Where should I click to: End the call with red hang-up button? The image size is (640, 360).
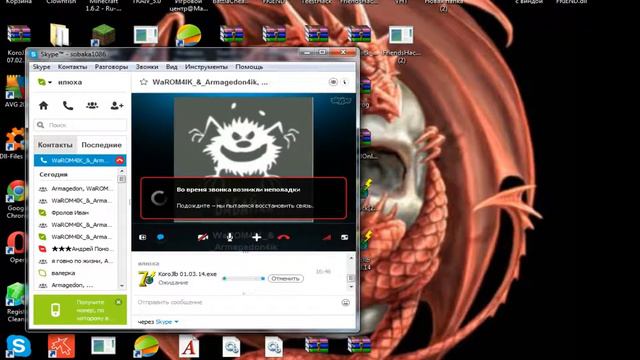[284, 237]
